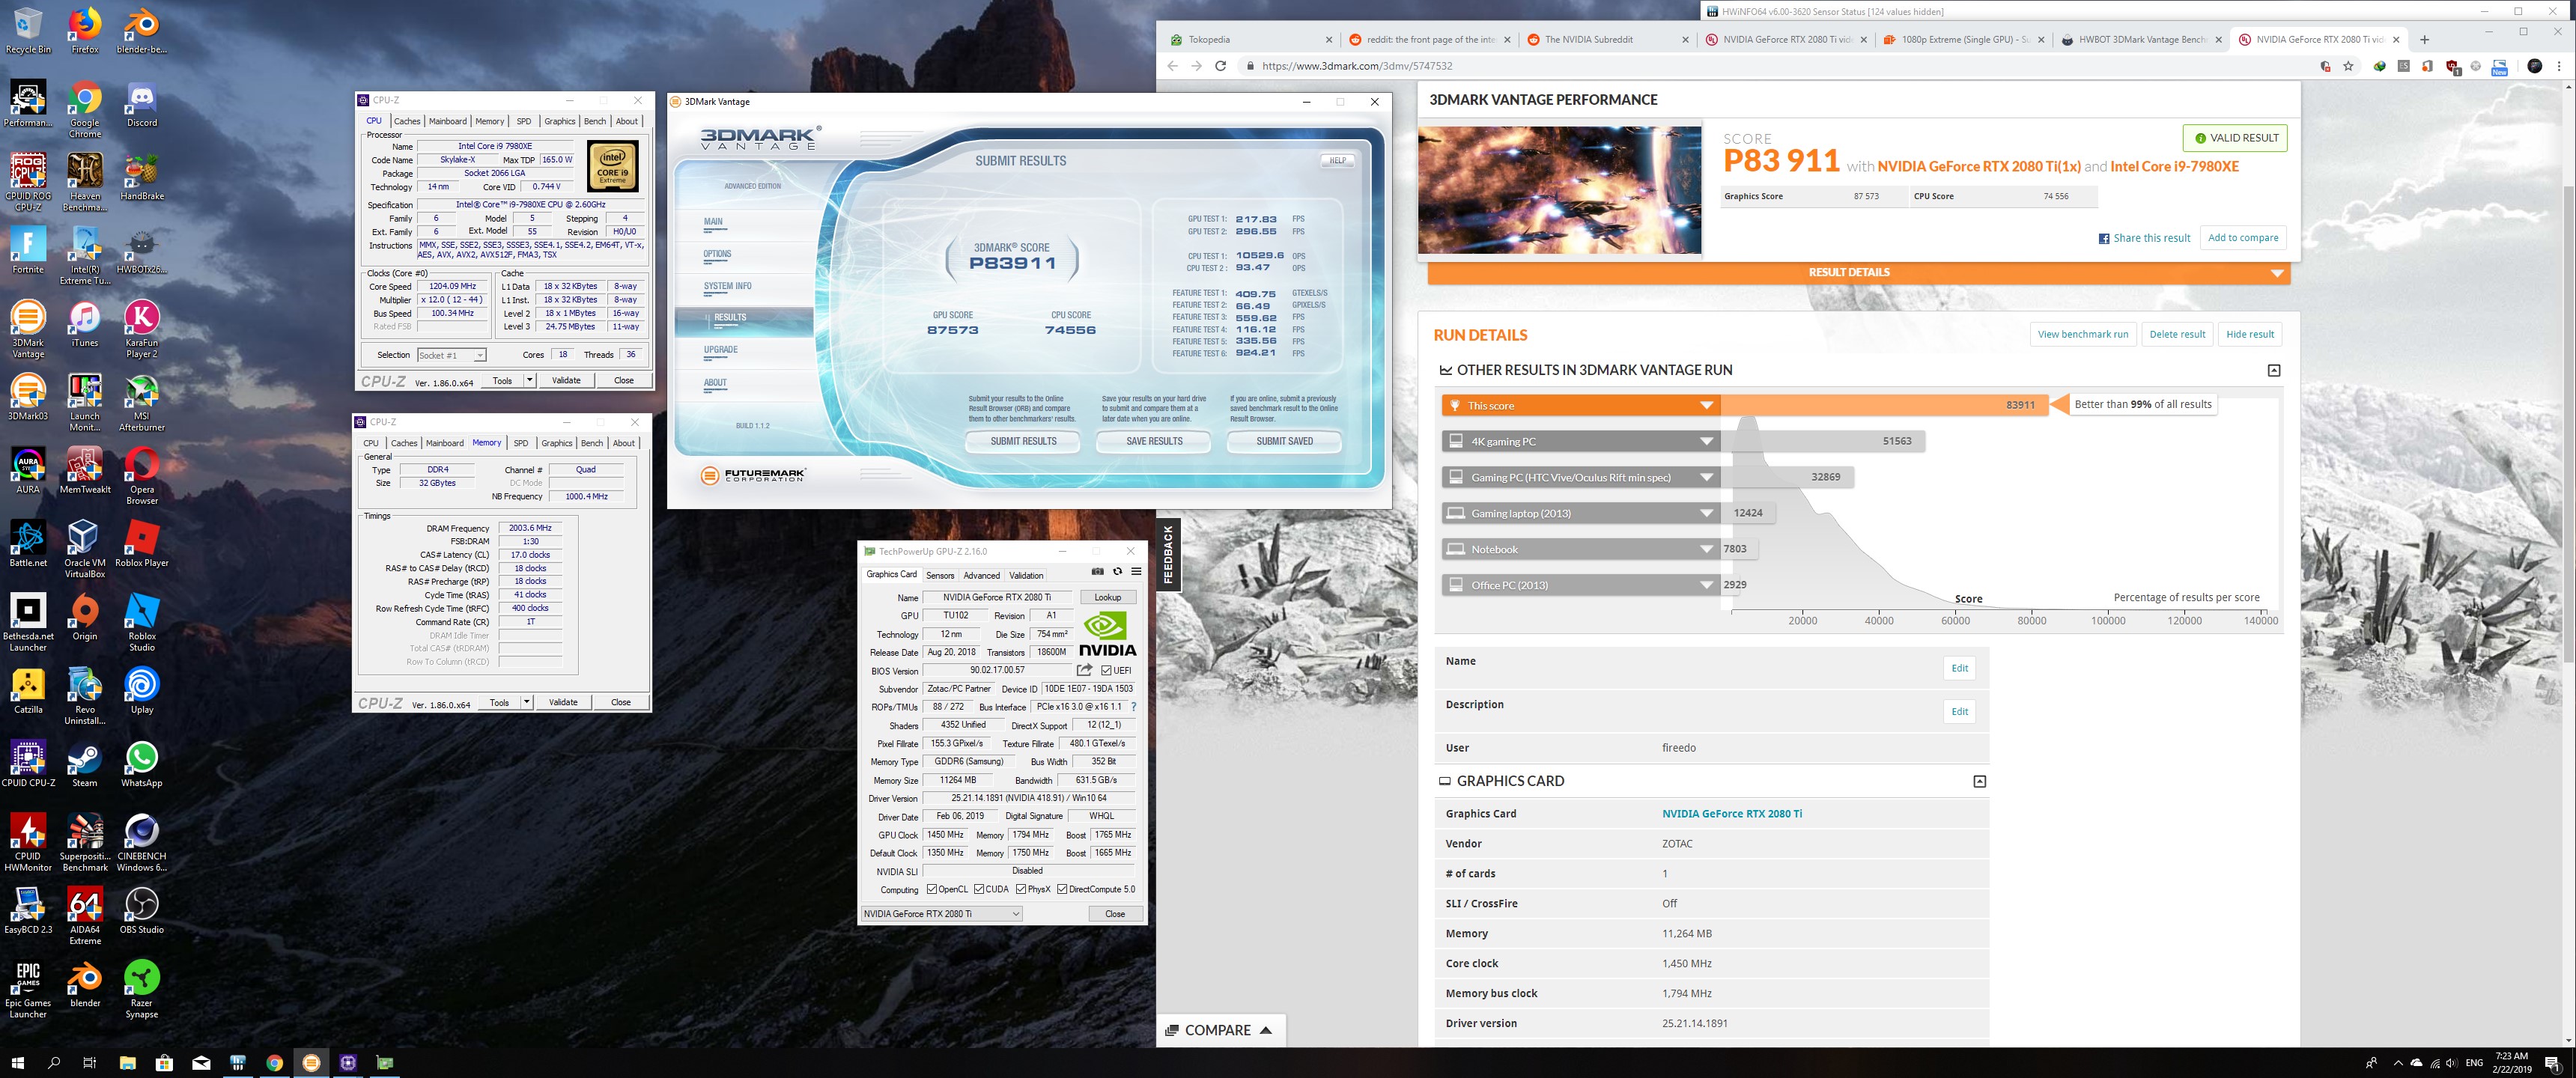
Task: Open AIDA64 Extreme from the desktop
Action: click(x=85, y=915)
